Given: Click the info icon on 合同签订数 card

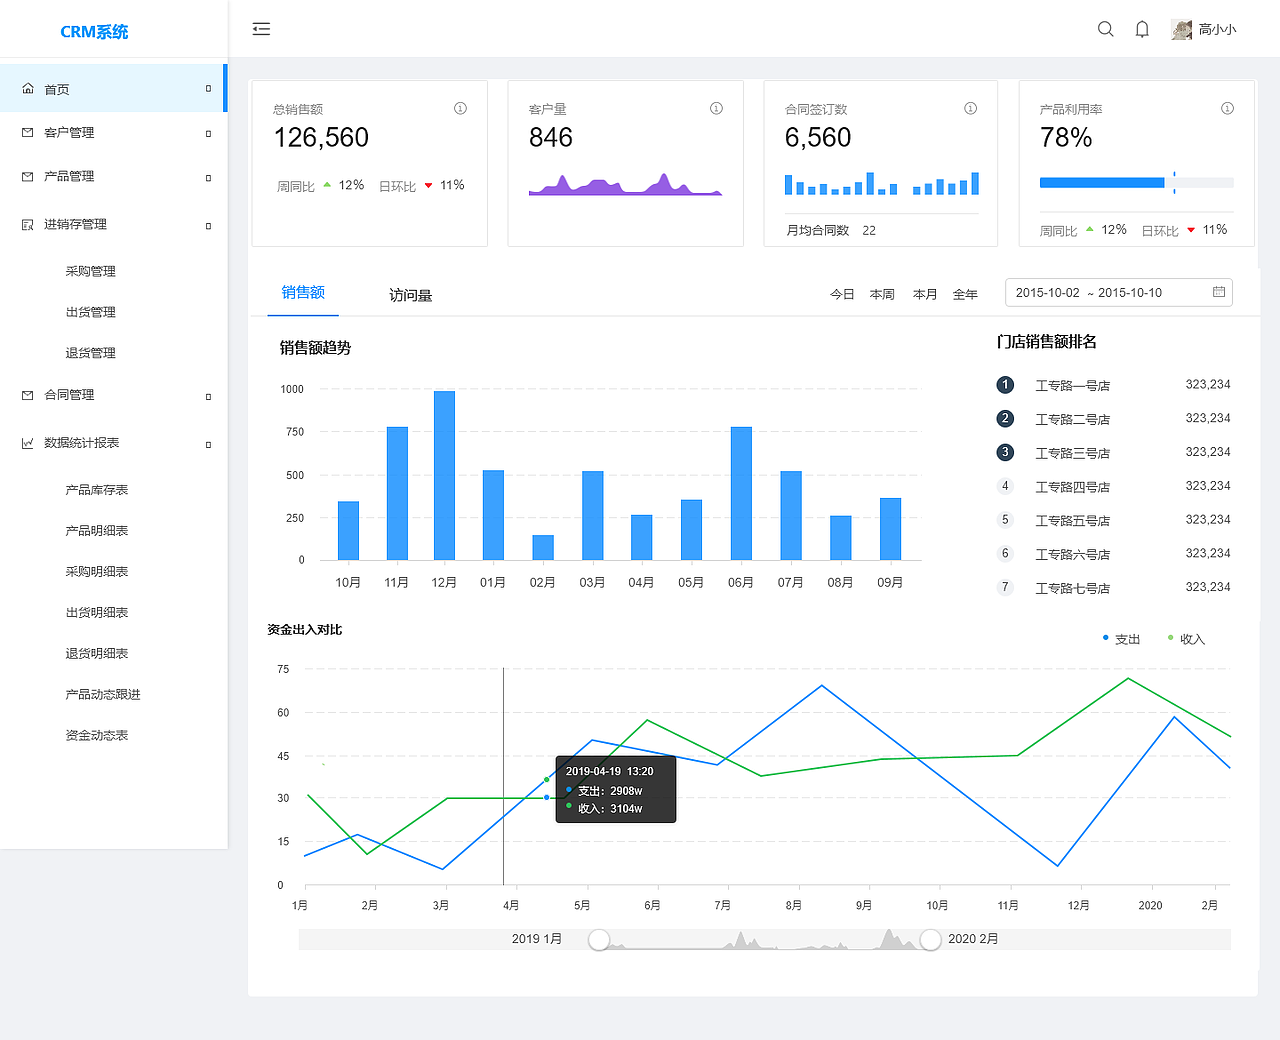Looking at the screenshot, I should coord(970,108).
